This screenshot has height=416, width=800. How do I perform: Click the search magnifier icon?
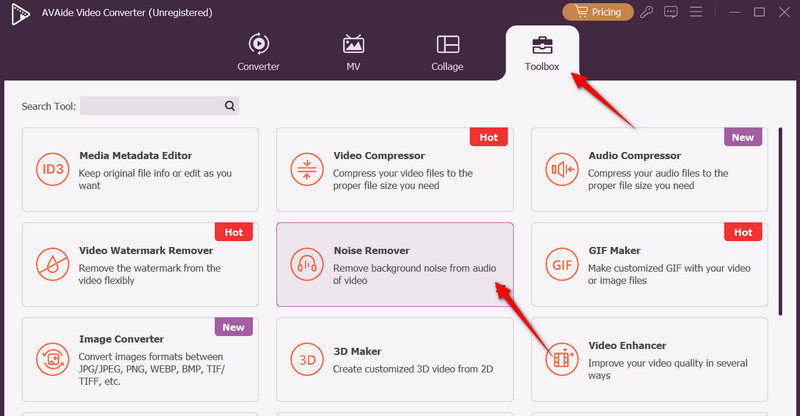pos(229,105)
